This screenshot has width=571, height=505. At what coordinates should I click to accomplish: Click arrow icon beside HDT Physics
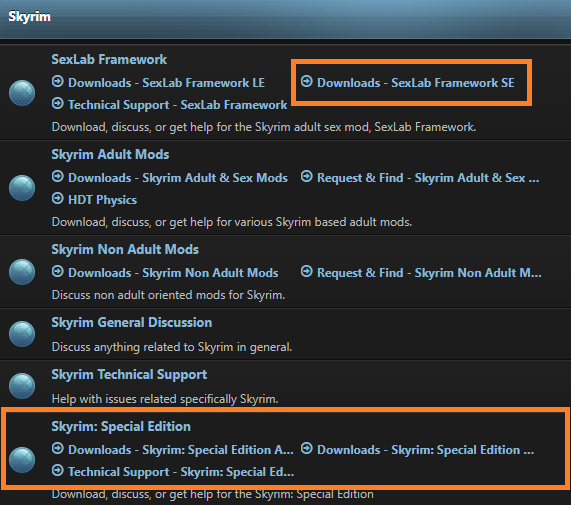58,198
